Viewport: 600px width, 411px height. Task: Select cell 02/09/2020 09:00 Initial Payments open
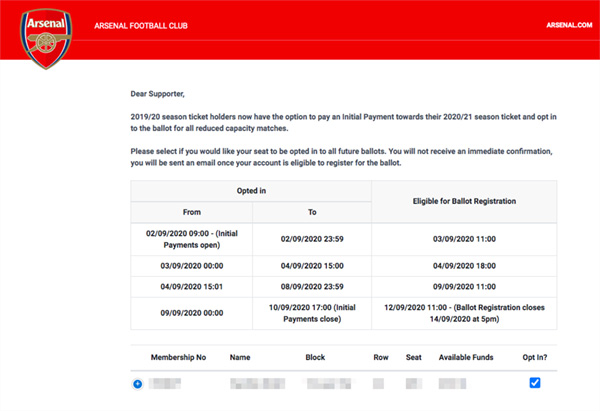pyautogui.click(x=192, y=239)
